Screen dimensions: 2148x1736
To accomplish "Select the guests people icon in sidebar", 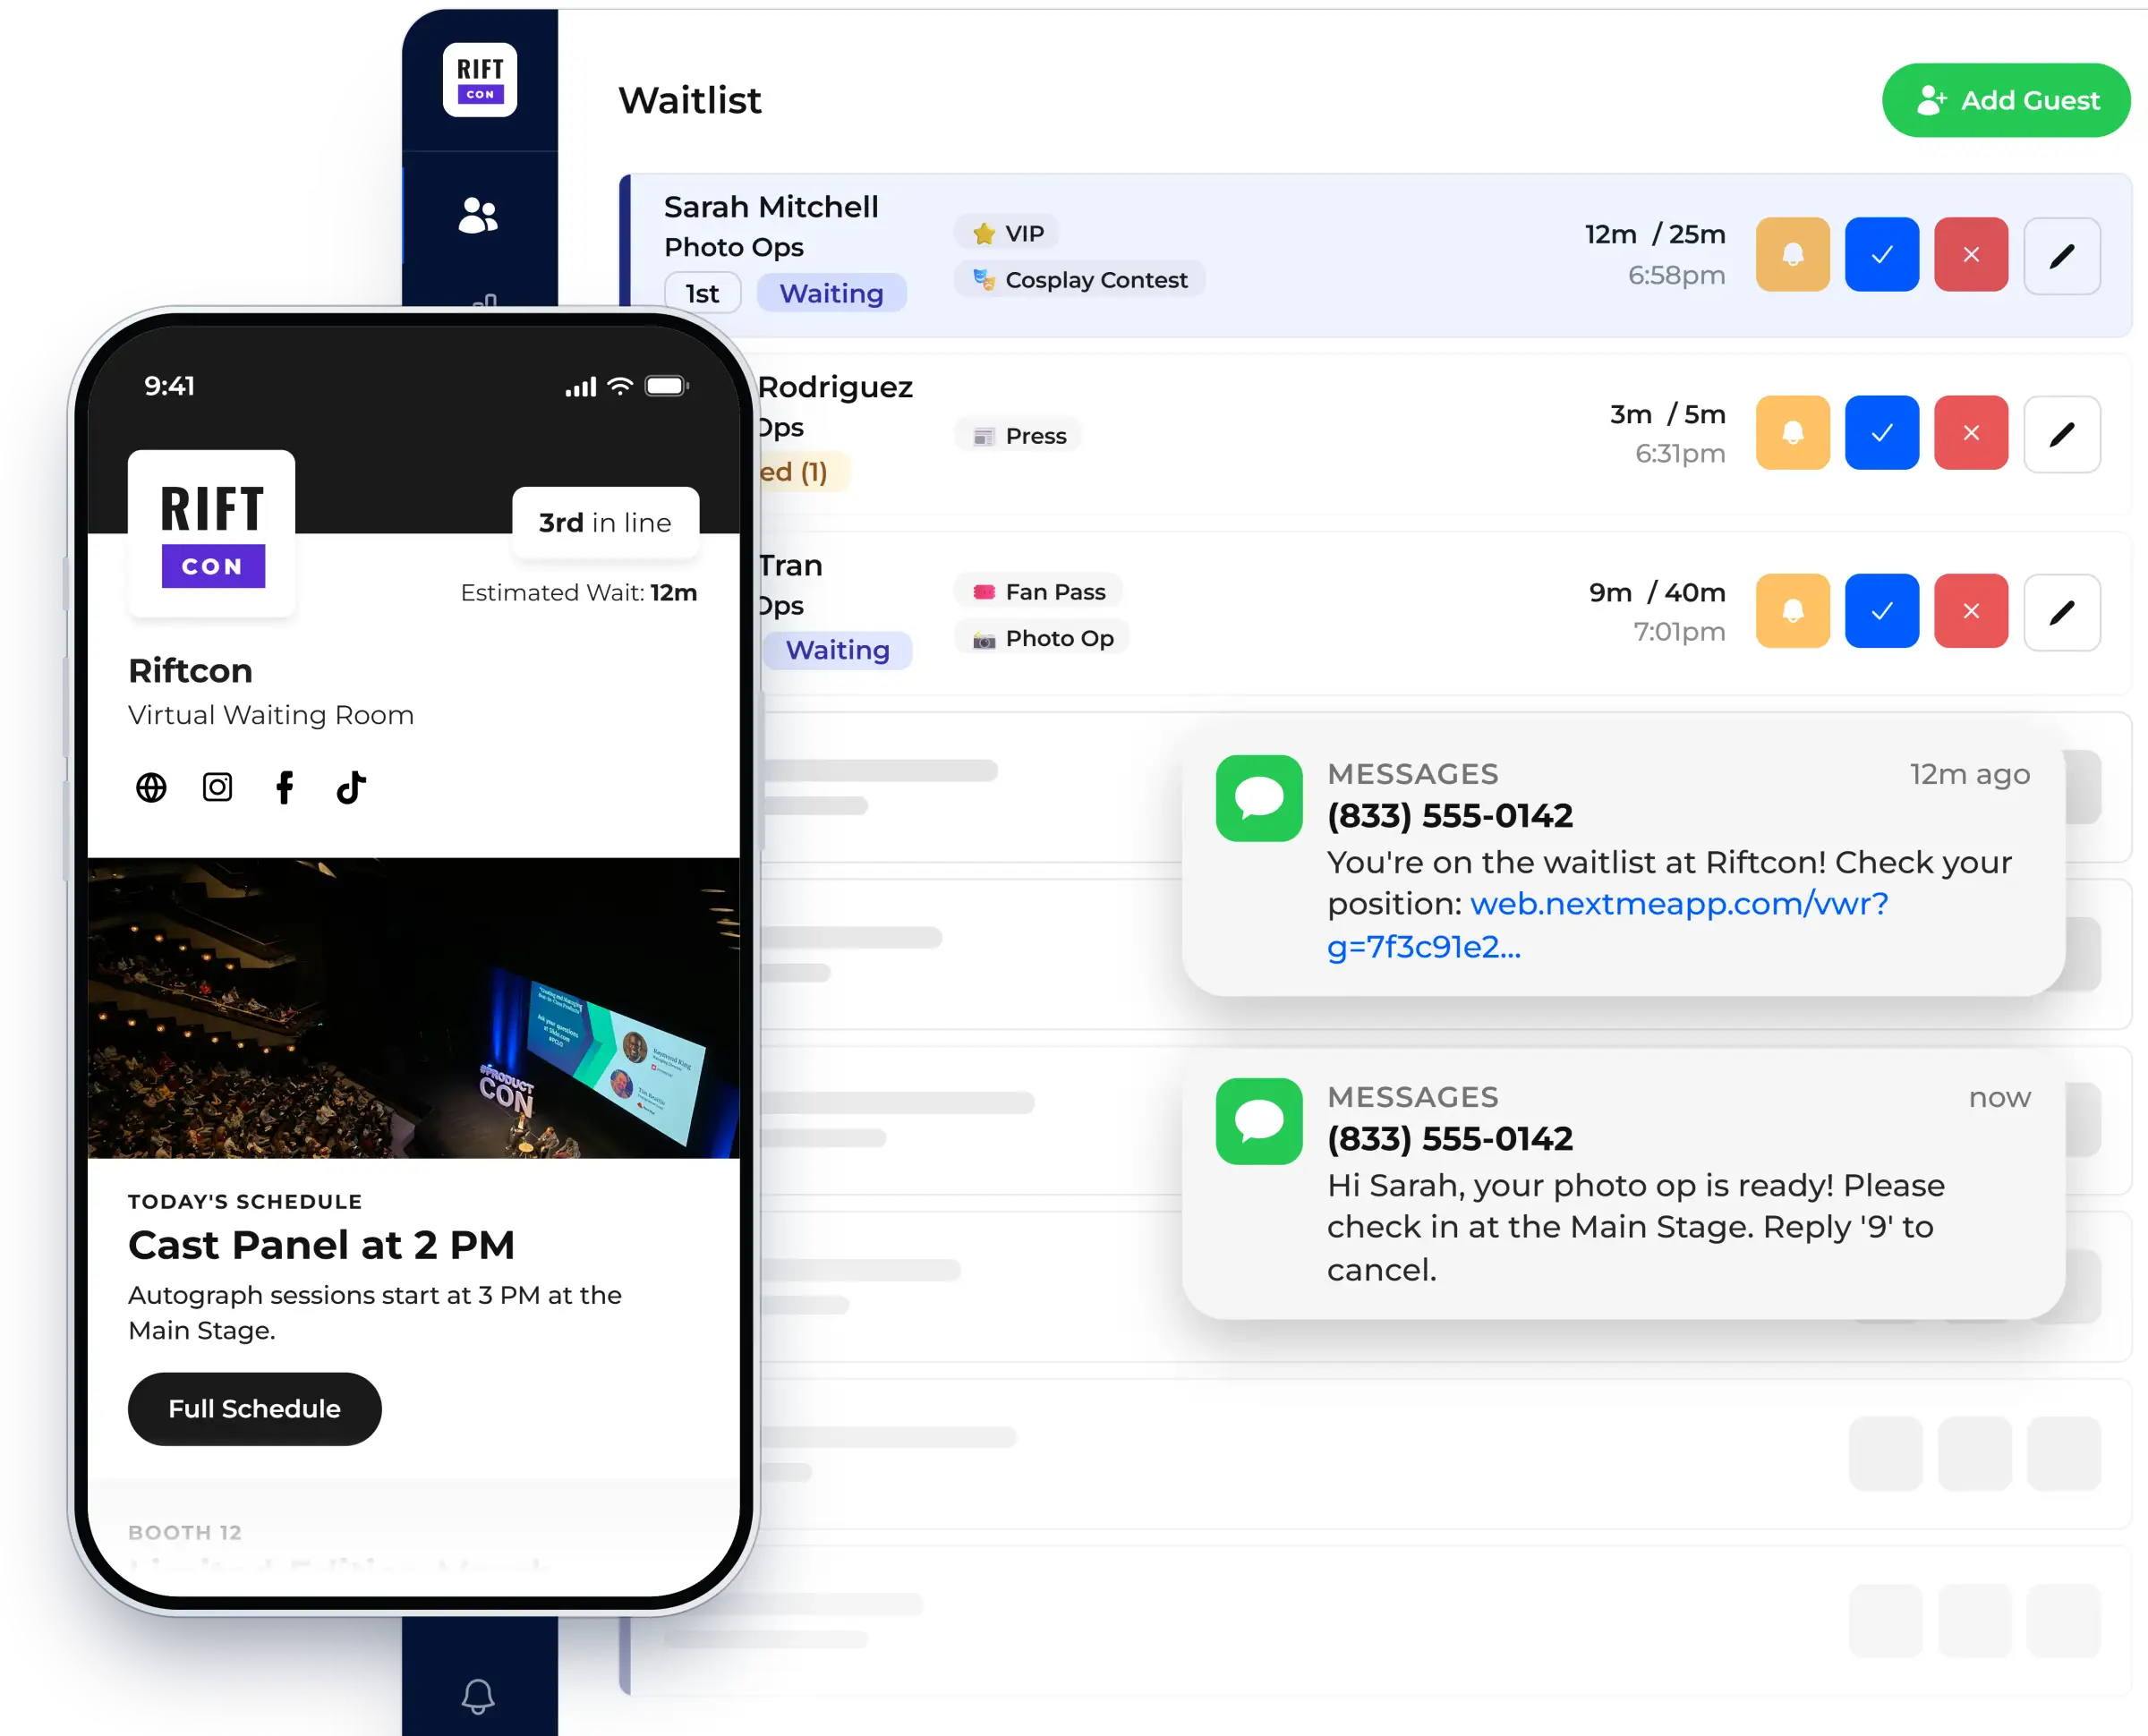I will point(478,214).
